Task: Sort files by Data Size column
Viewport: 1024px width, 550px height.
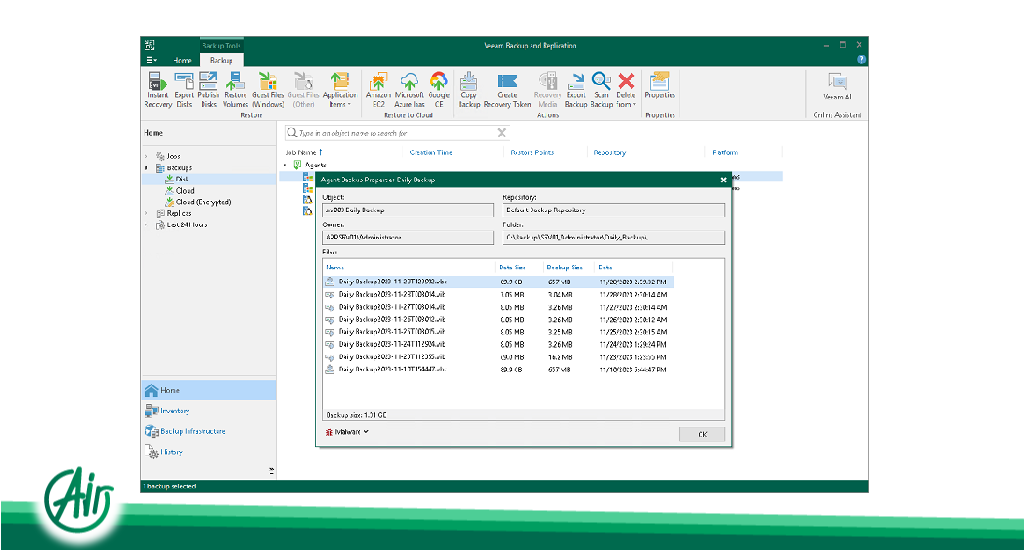Action: (512, 267)
